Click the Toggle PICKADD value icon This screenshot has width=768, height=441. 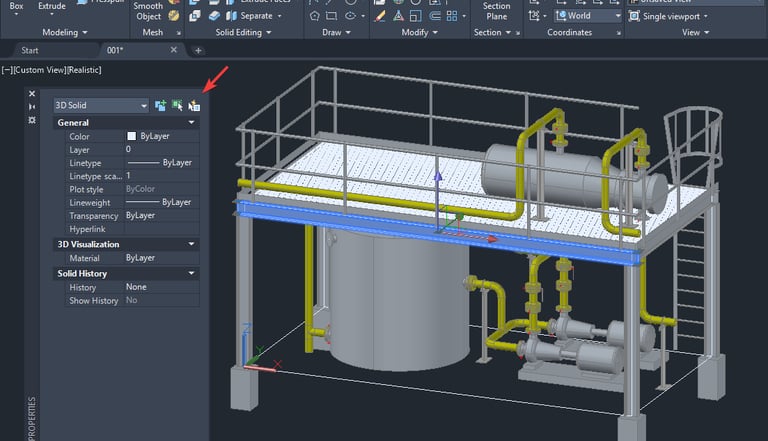[x=160, y=105]
